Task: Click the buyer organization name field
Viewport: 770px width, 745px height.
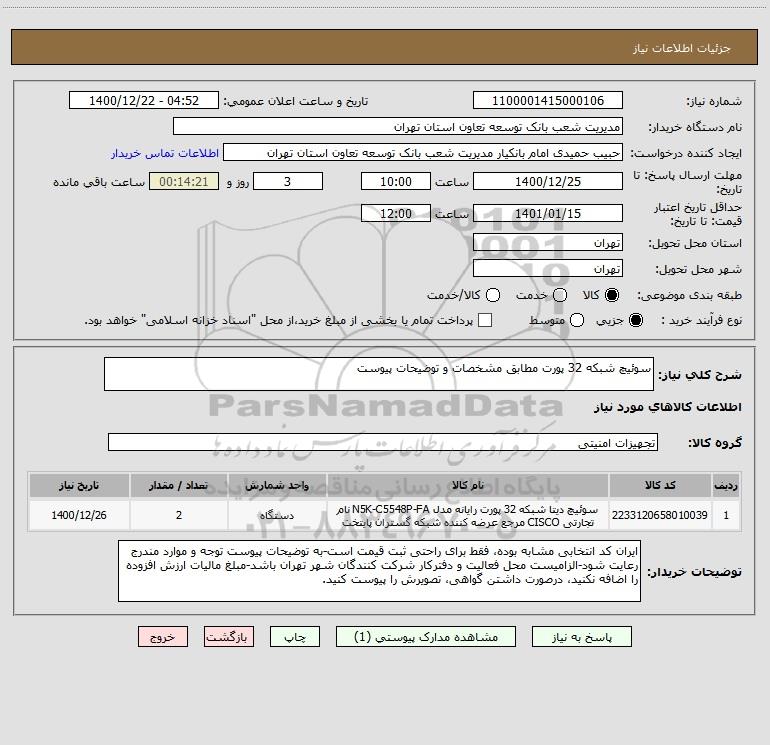Action: tap(398, 127)
